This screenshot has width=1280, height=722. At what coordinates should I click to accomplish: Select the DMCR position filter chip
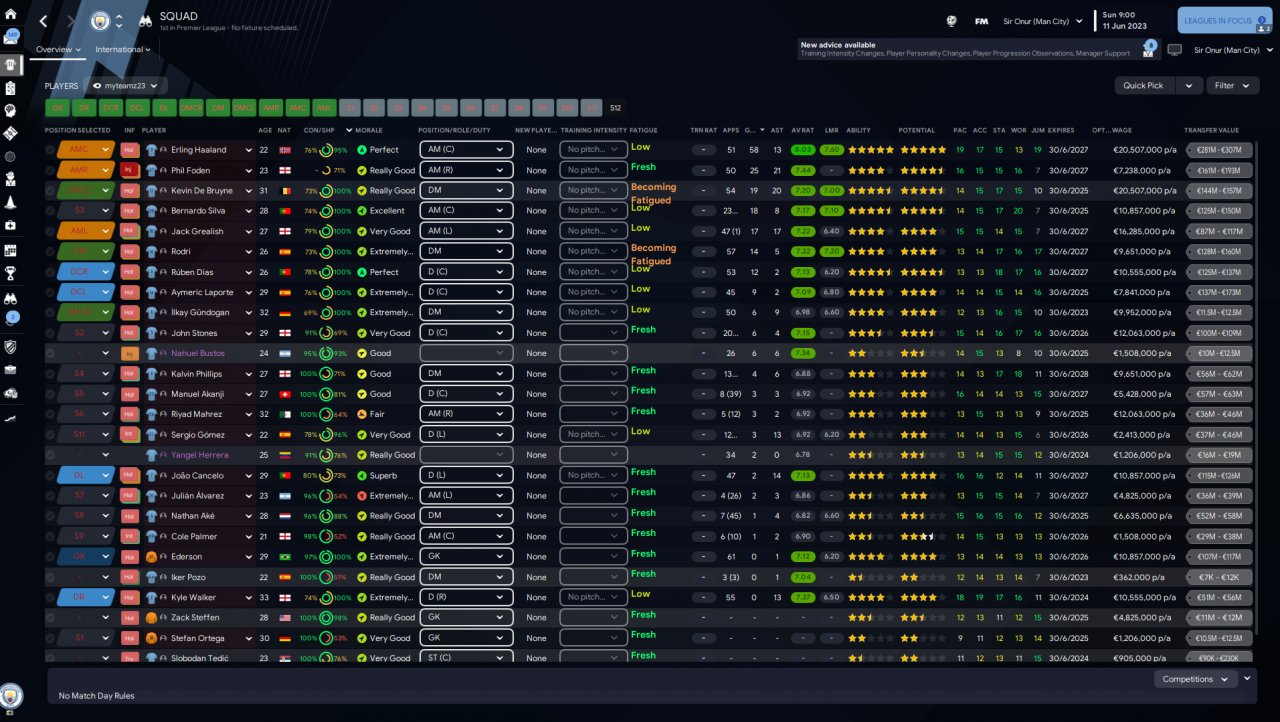(192, 108)
